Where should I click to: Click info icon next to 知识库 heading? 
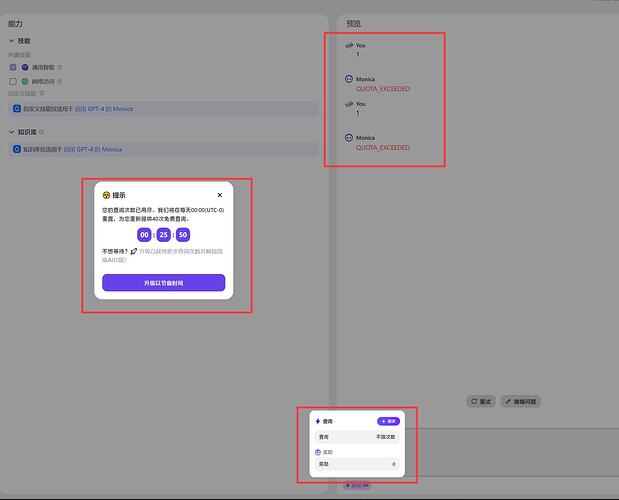[41, 132]
